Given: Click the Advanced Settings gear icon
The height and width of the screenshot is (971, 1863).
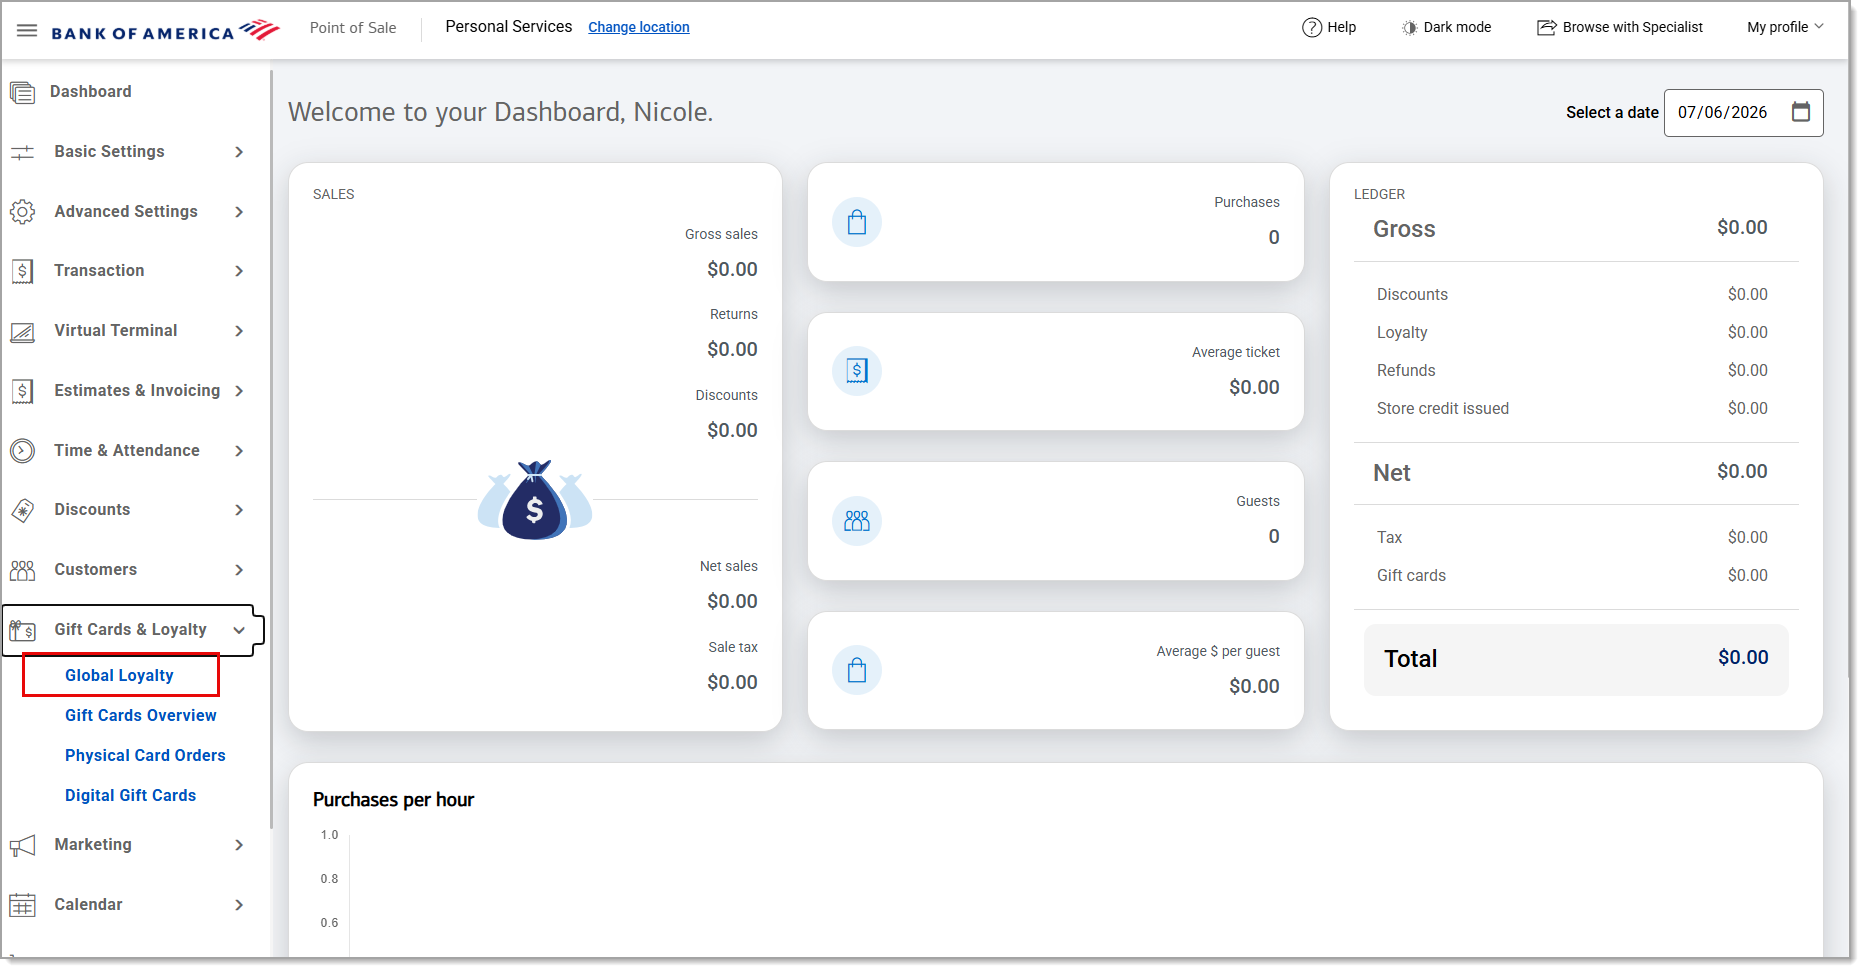Looking at the screenshot, I should (x=22, y=212).
